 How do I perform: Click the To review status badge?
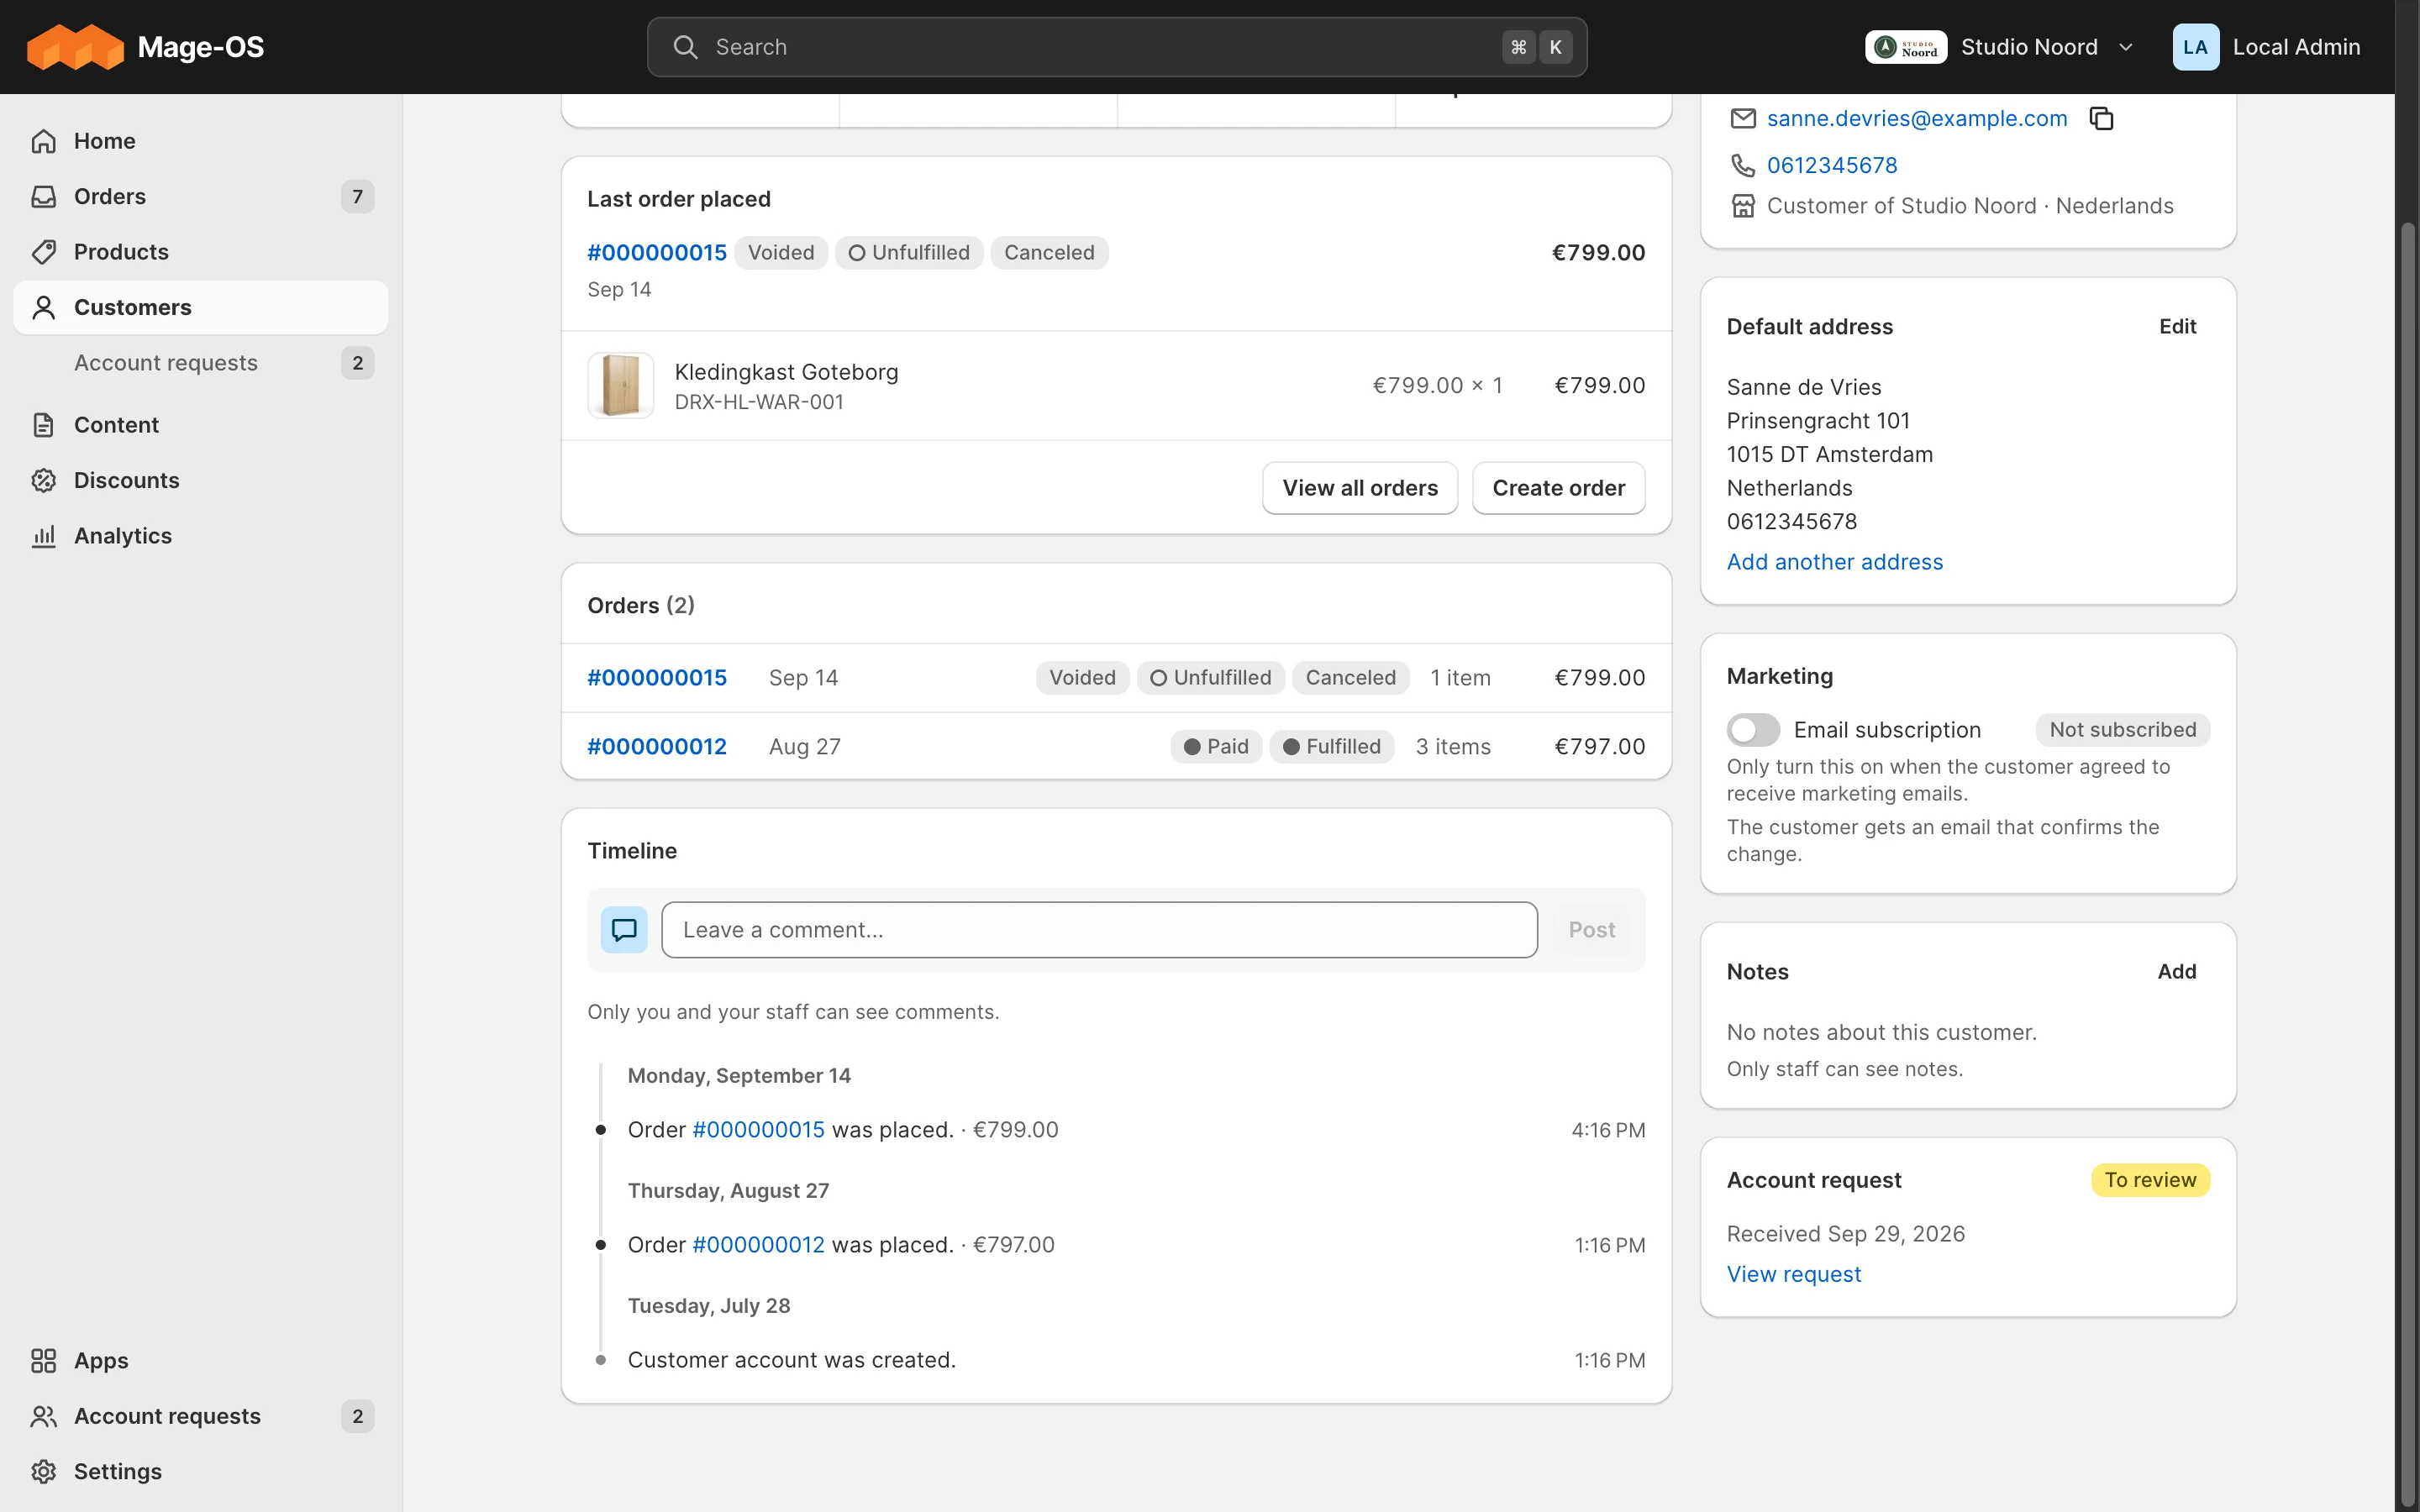point(2150,1180)
